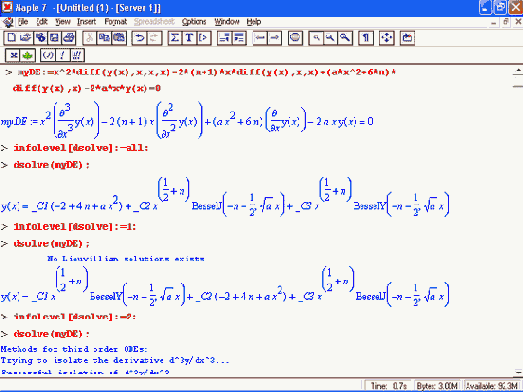
Task: Undo the last operation
Action: [x=139, y=38]
